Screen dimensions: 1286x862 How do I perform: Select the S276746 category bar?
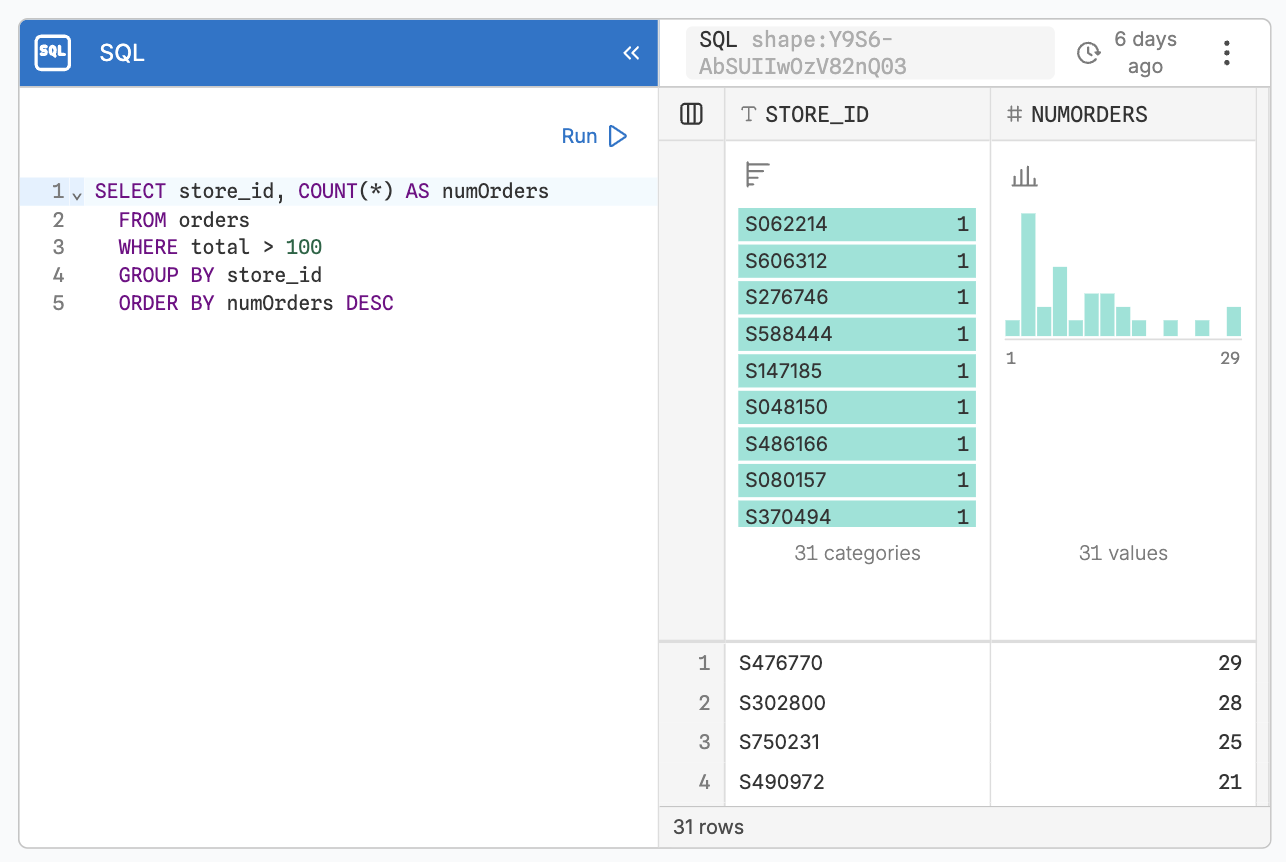[x=857, y=297]
